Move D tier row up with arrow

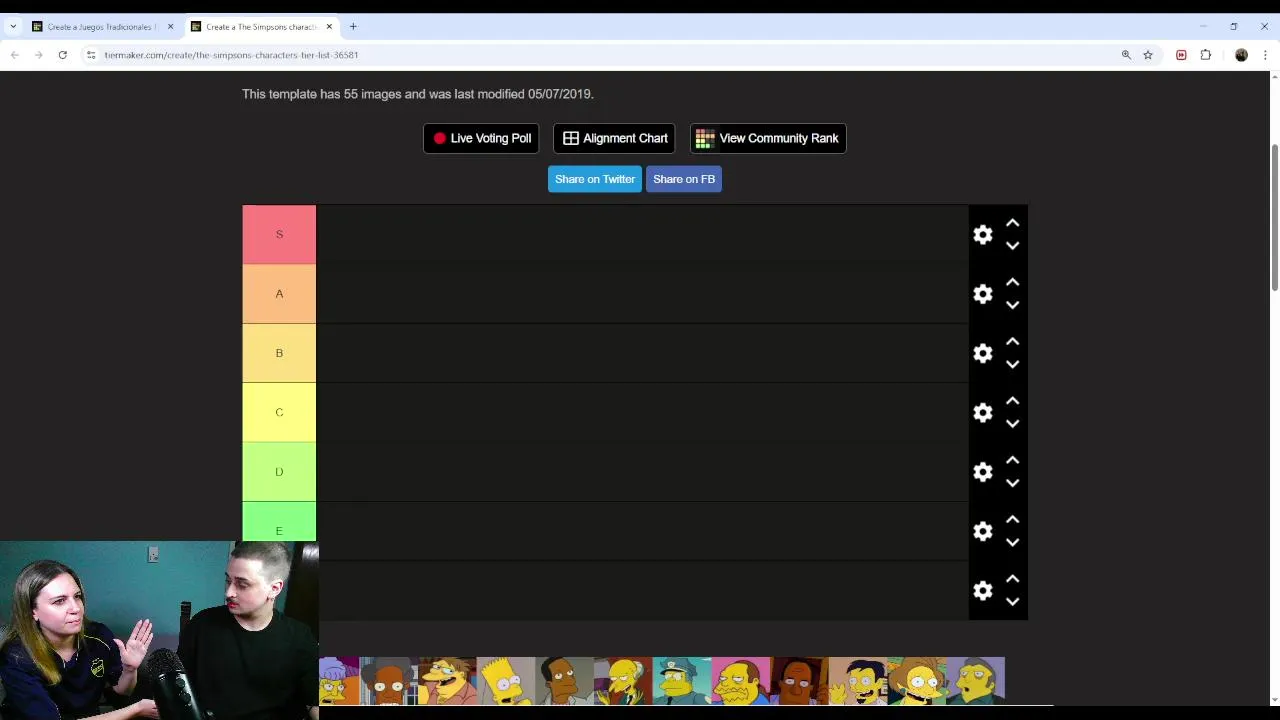(1012, 461)
